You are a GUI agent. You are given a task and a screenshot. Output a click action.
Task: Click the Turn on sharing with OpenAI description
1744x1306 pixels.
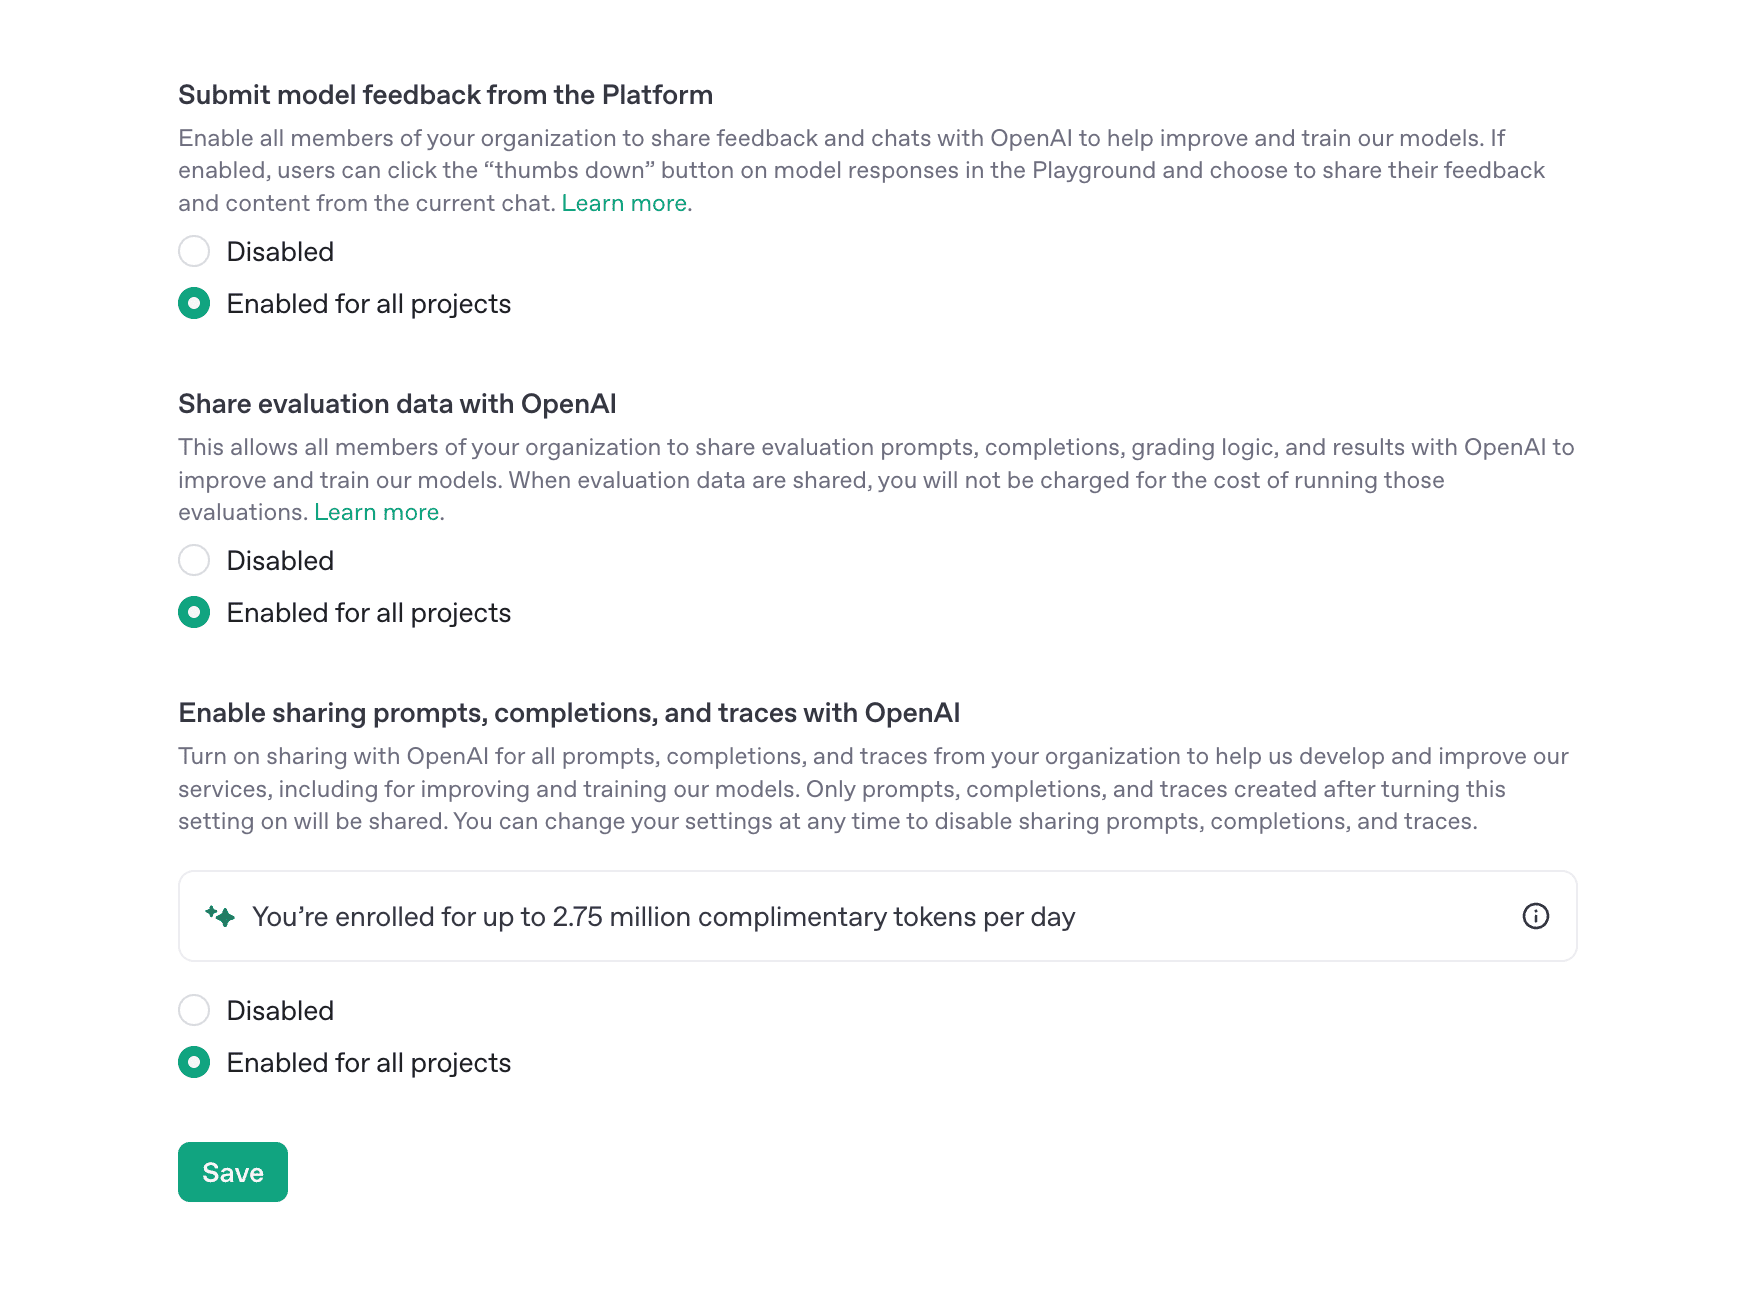point(873,788)
